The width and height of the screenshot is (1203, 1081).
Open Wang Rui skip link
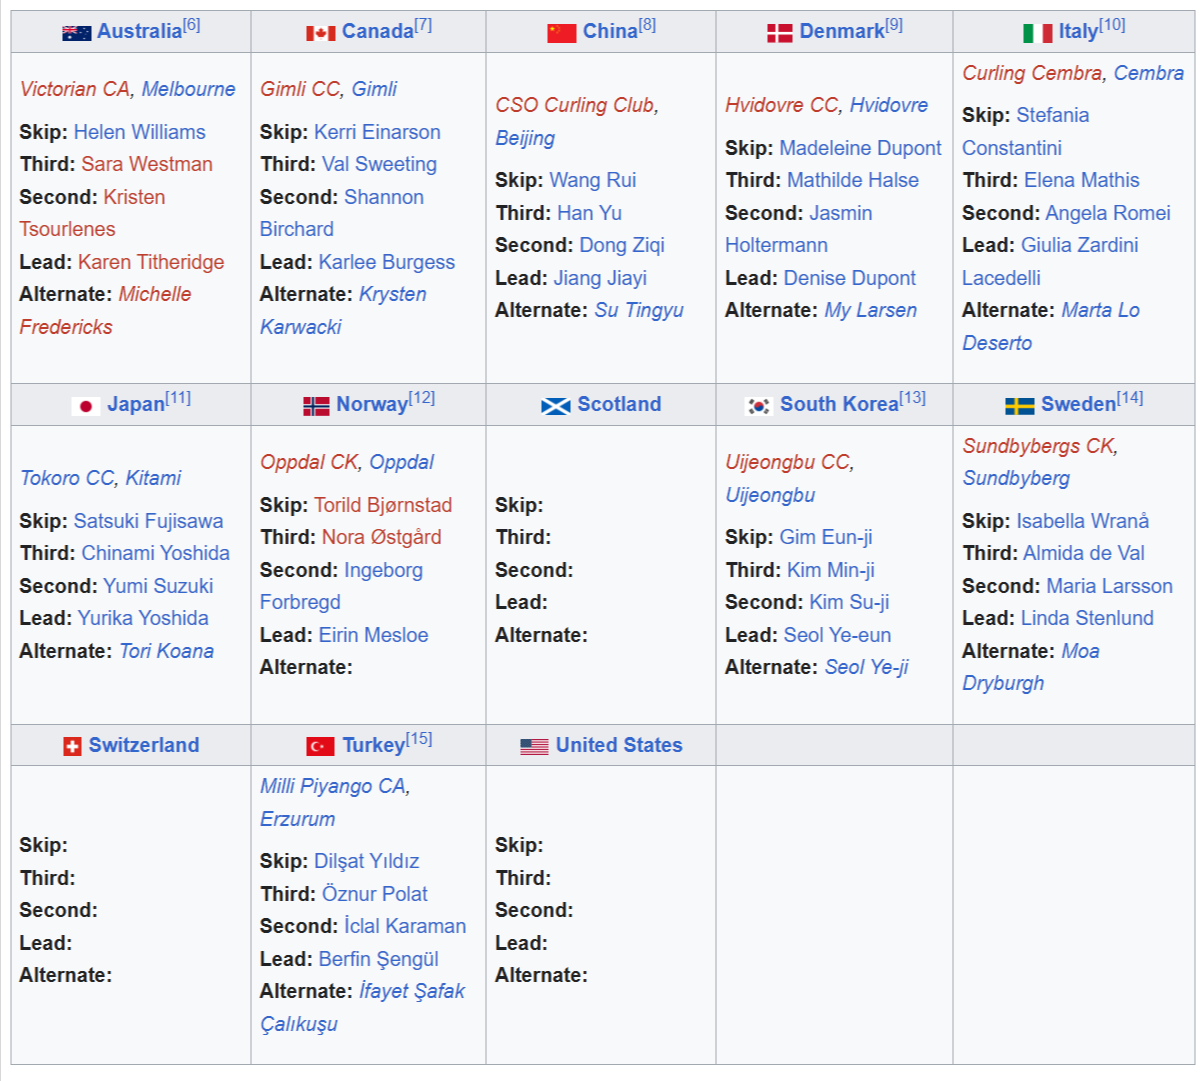click(x=593, y=180)
